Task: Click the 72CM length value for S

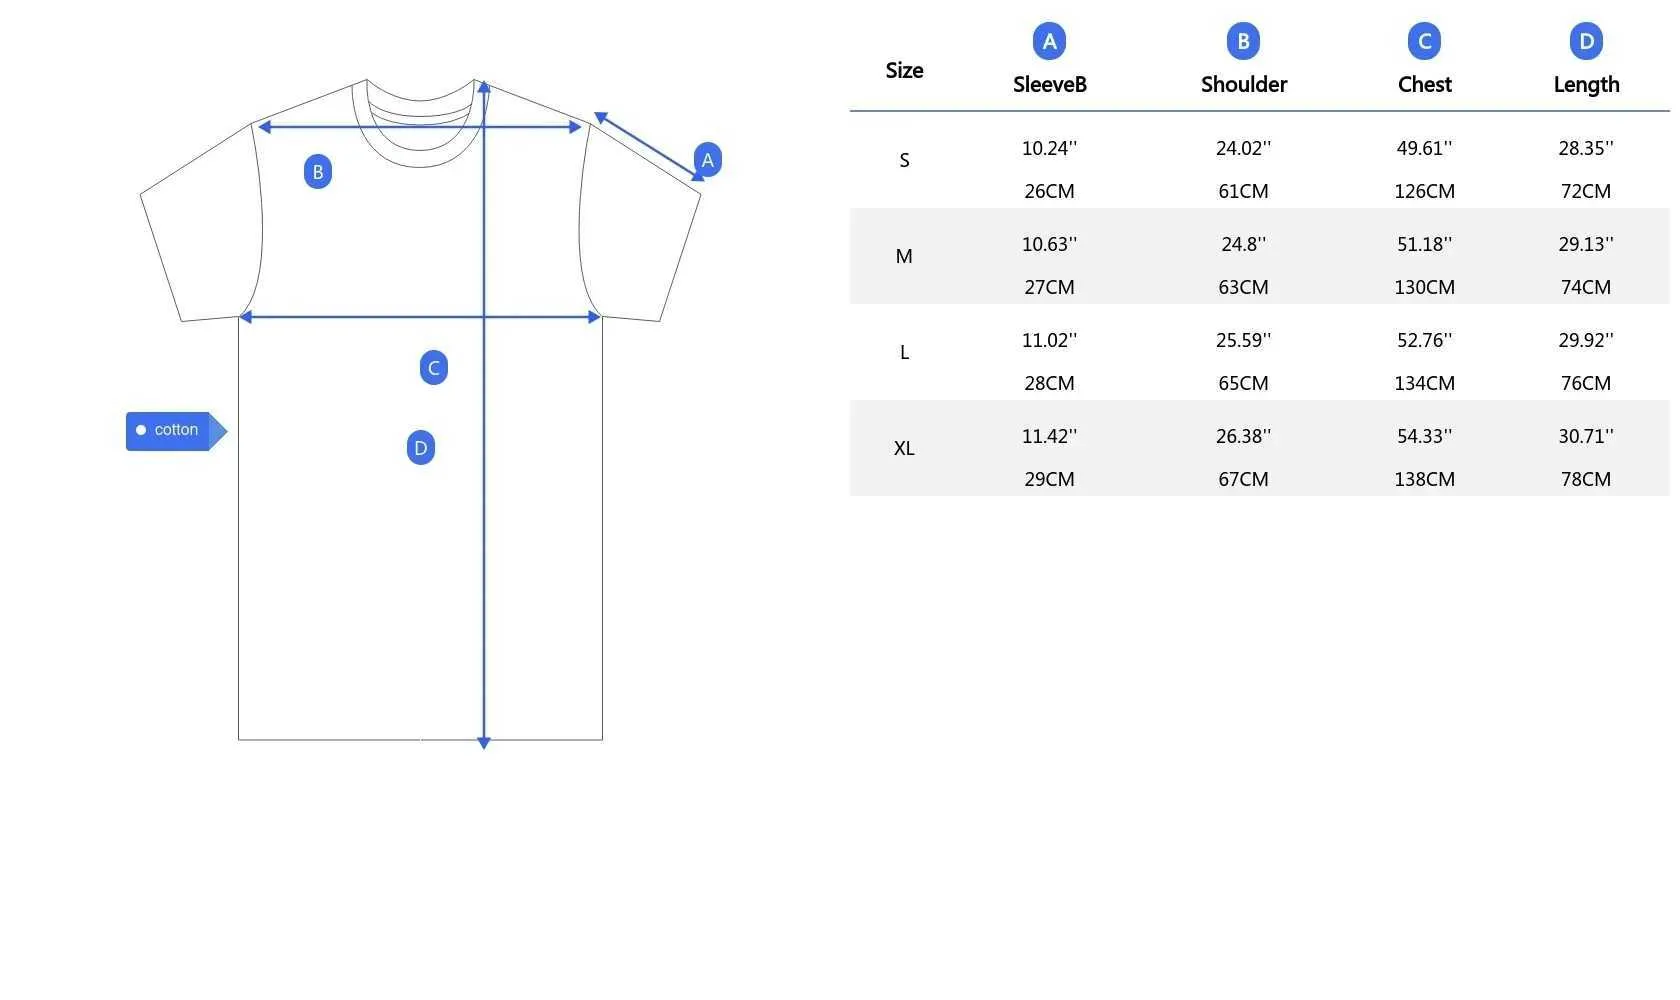Action: click(x=1586, y=191)
